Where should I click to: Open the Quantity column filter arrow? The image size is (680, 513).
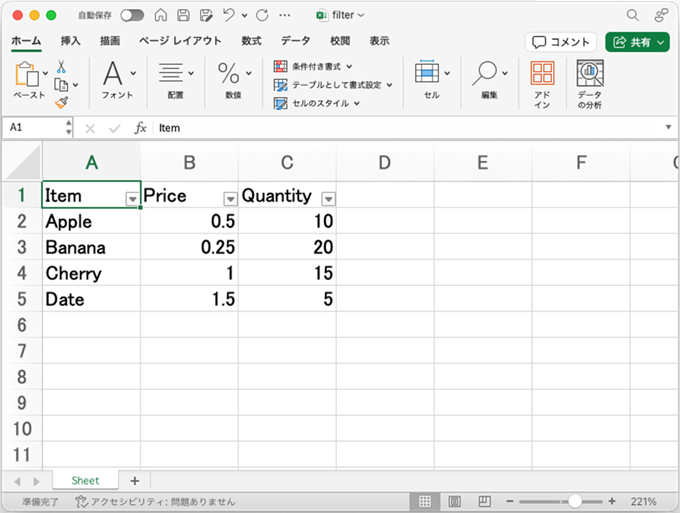328,199
